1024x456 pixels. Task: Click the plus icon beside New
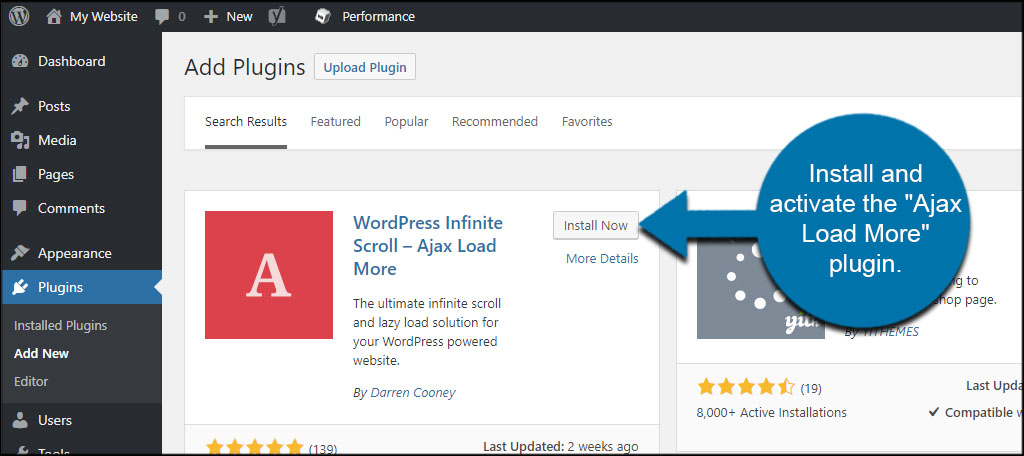tap(210, 17)
